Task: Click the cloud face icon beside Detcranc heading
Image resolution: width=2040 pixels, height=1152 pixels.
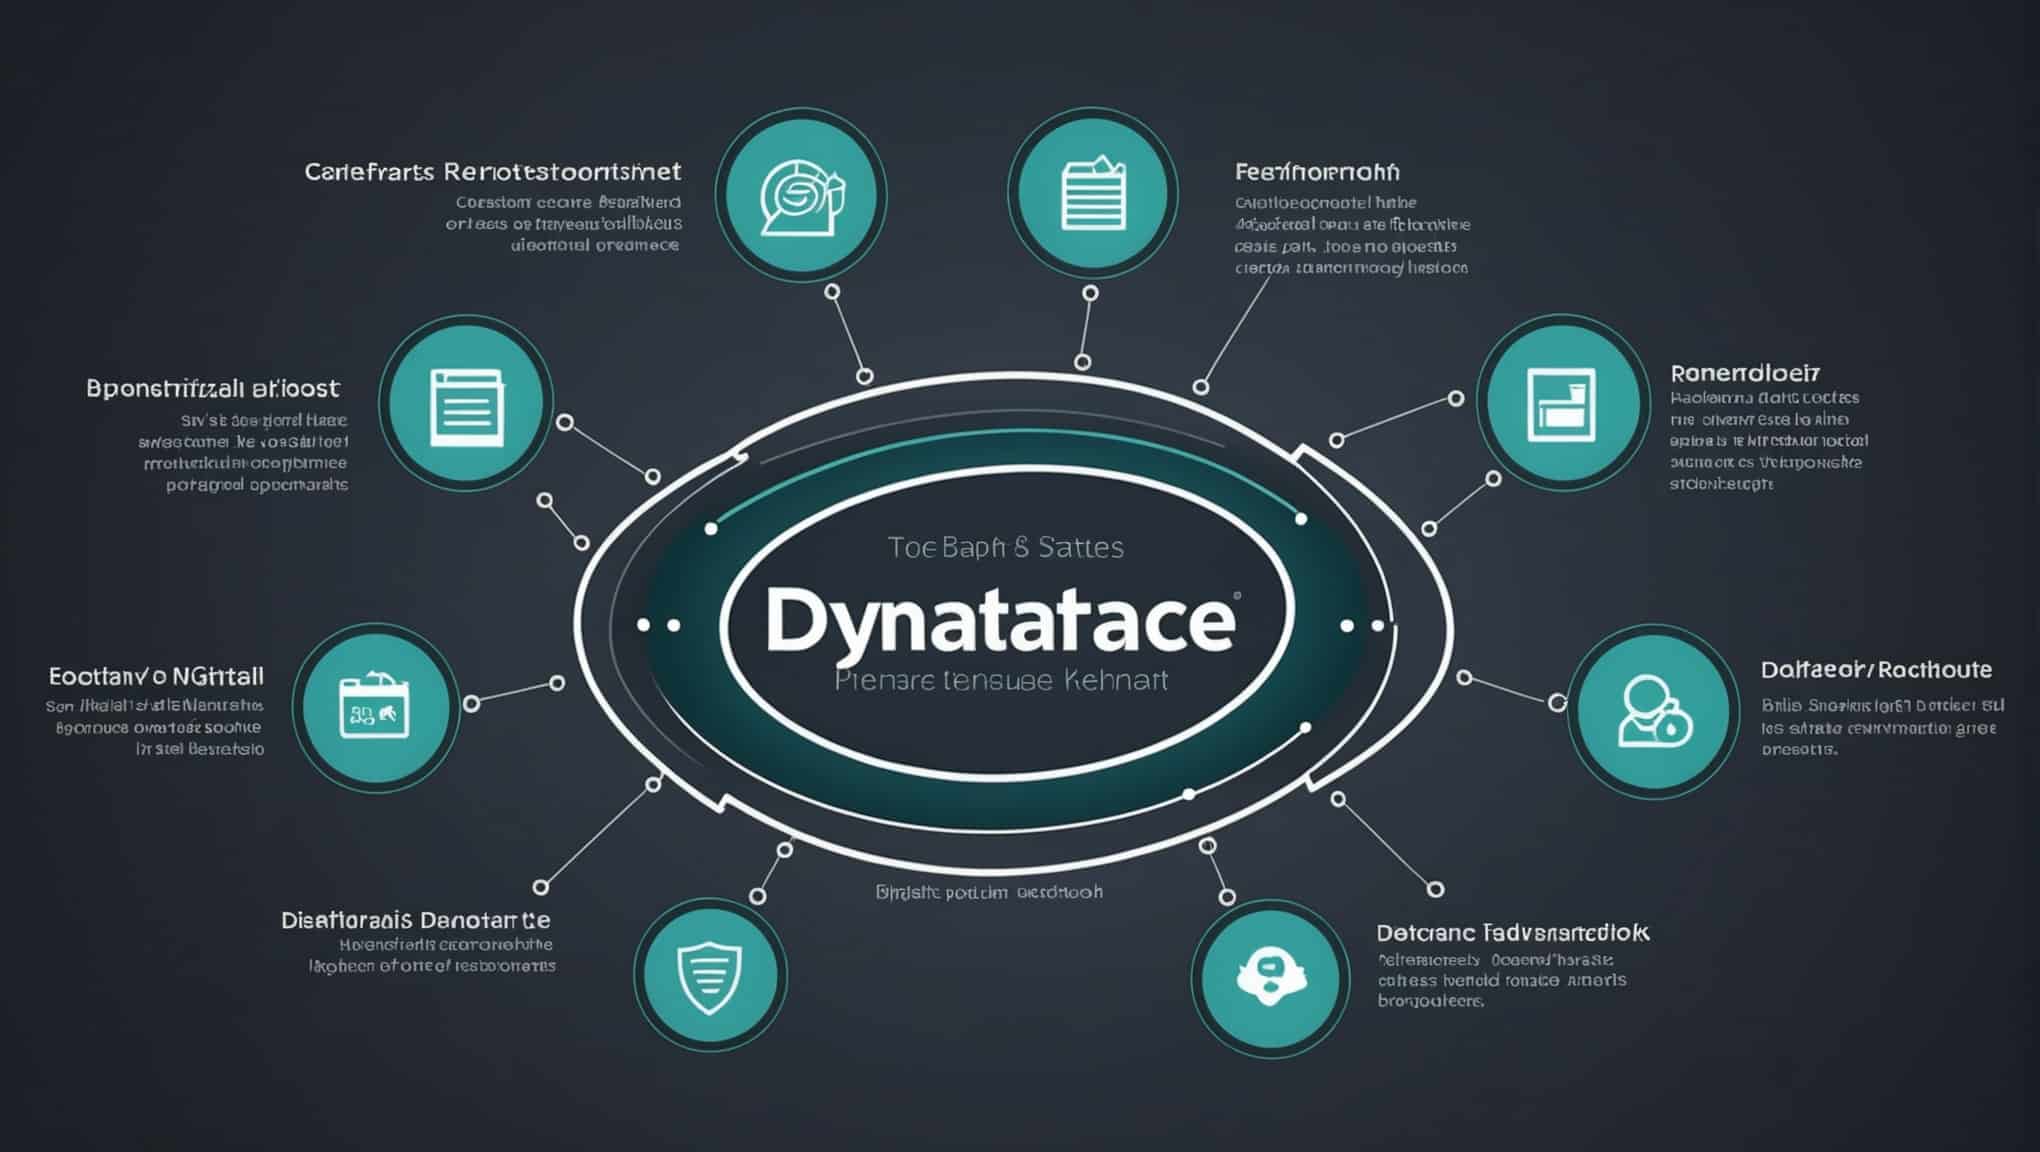Action: pos(1269,976)
